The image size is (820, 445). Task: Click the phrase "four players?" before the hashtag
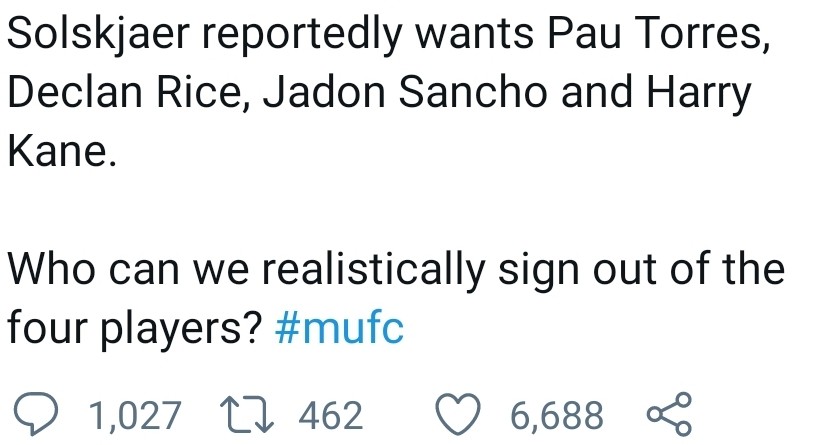(x=135, y=327)
